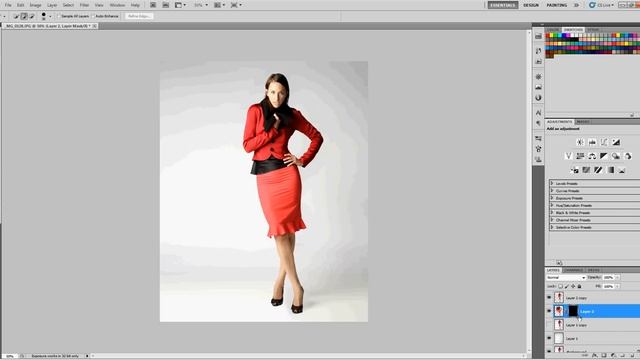Expand Black & White Presets list
This screenshot has width=640, height=360.
point(552,213)
